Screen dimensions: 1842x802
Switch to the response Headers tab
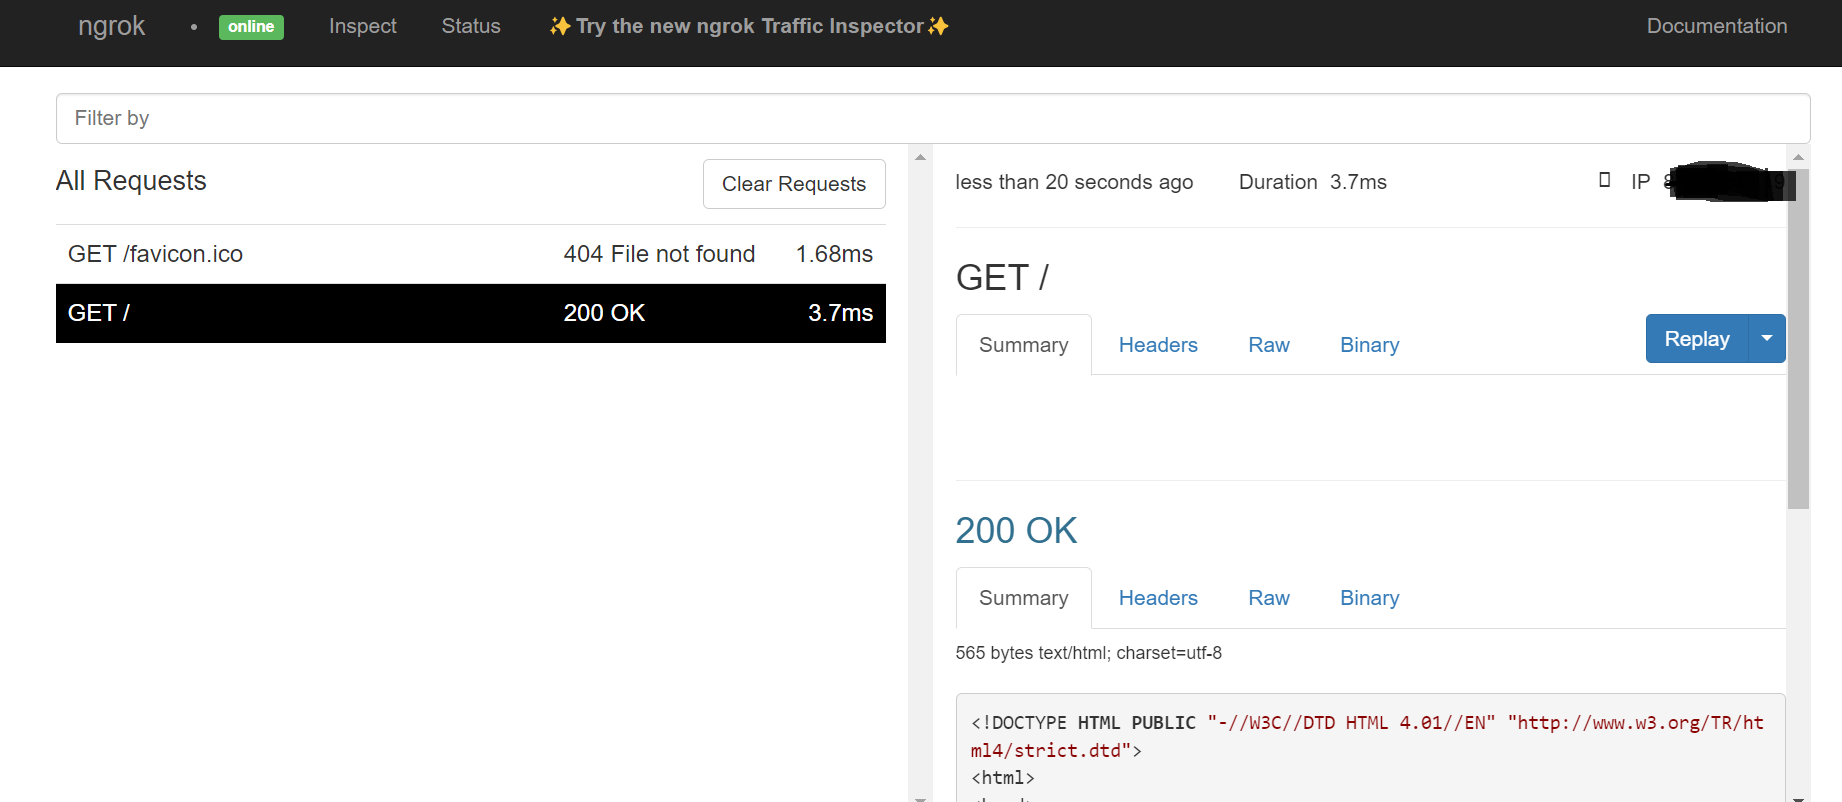[1157, 598]
